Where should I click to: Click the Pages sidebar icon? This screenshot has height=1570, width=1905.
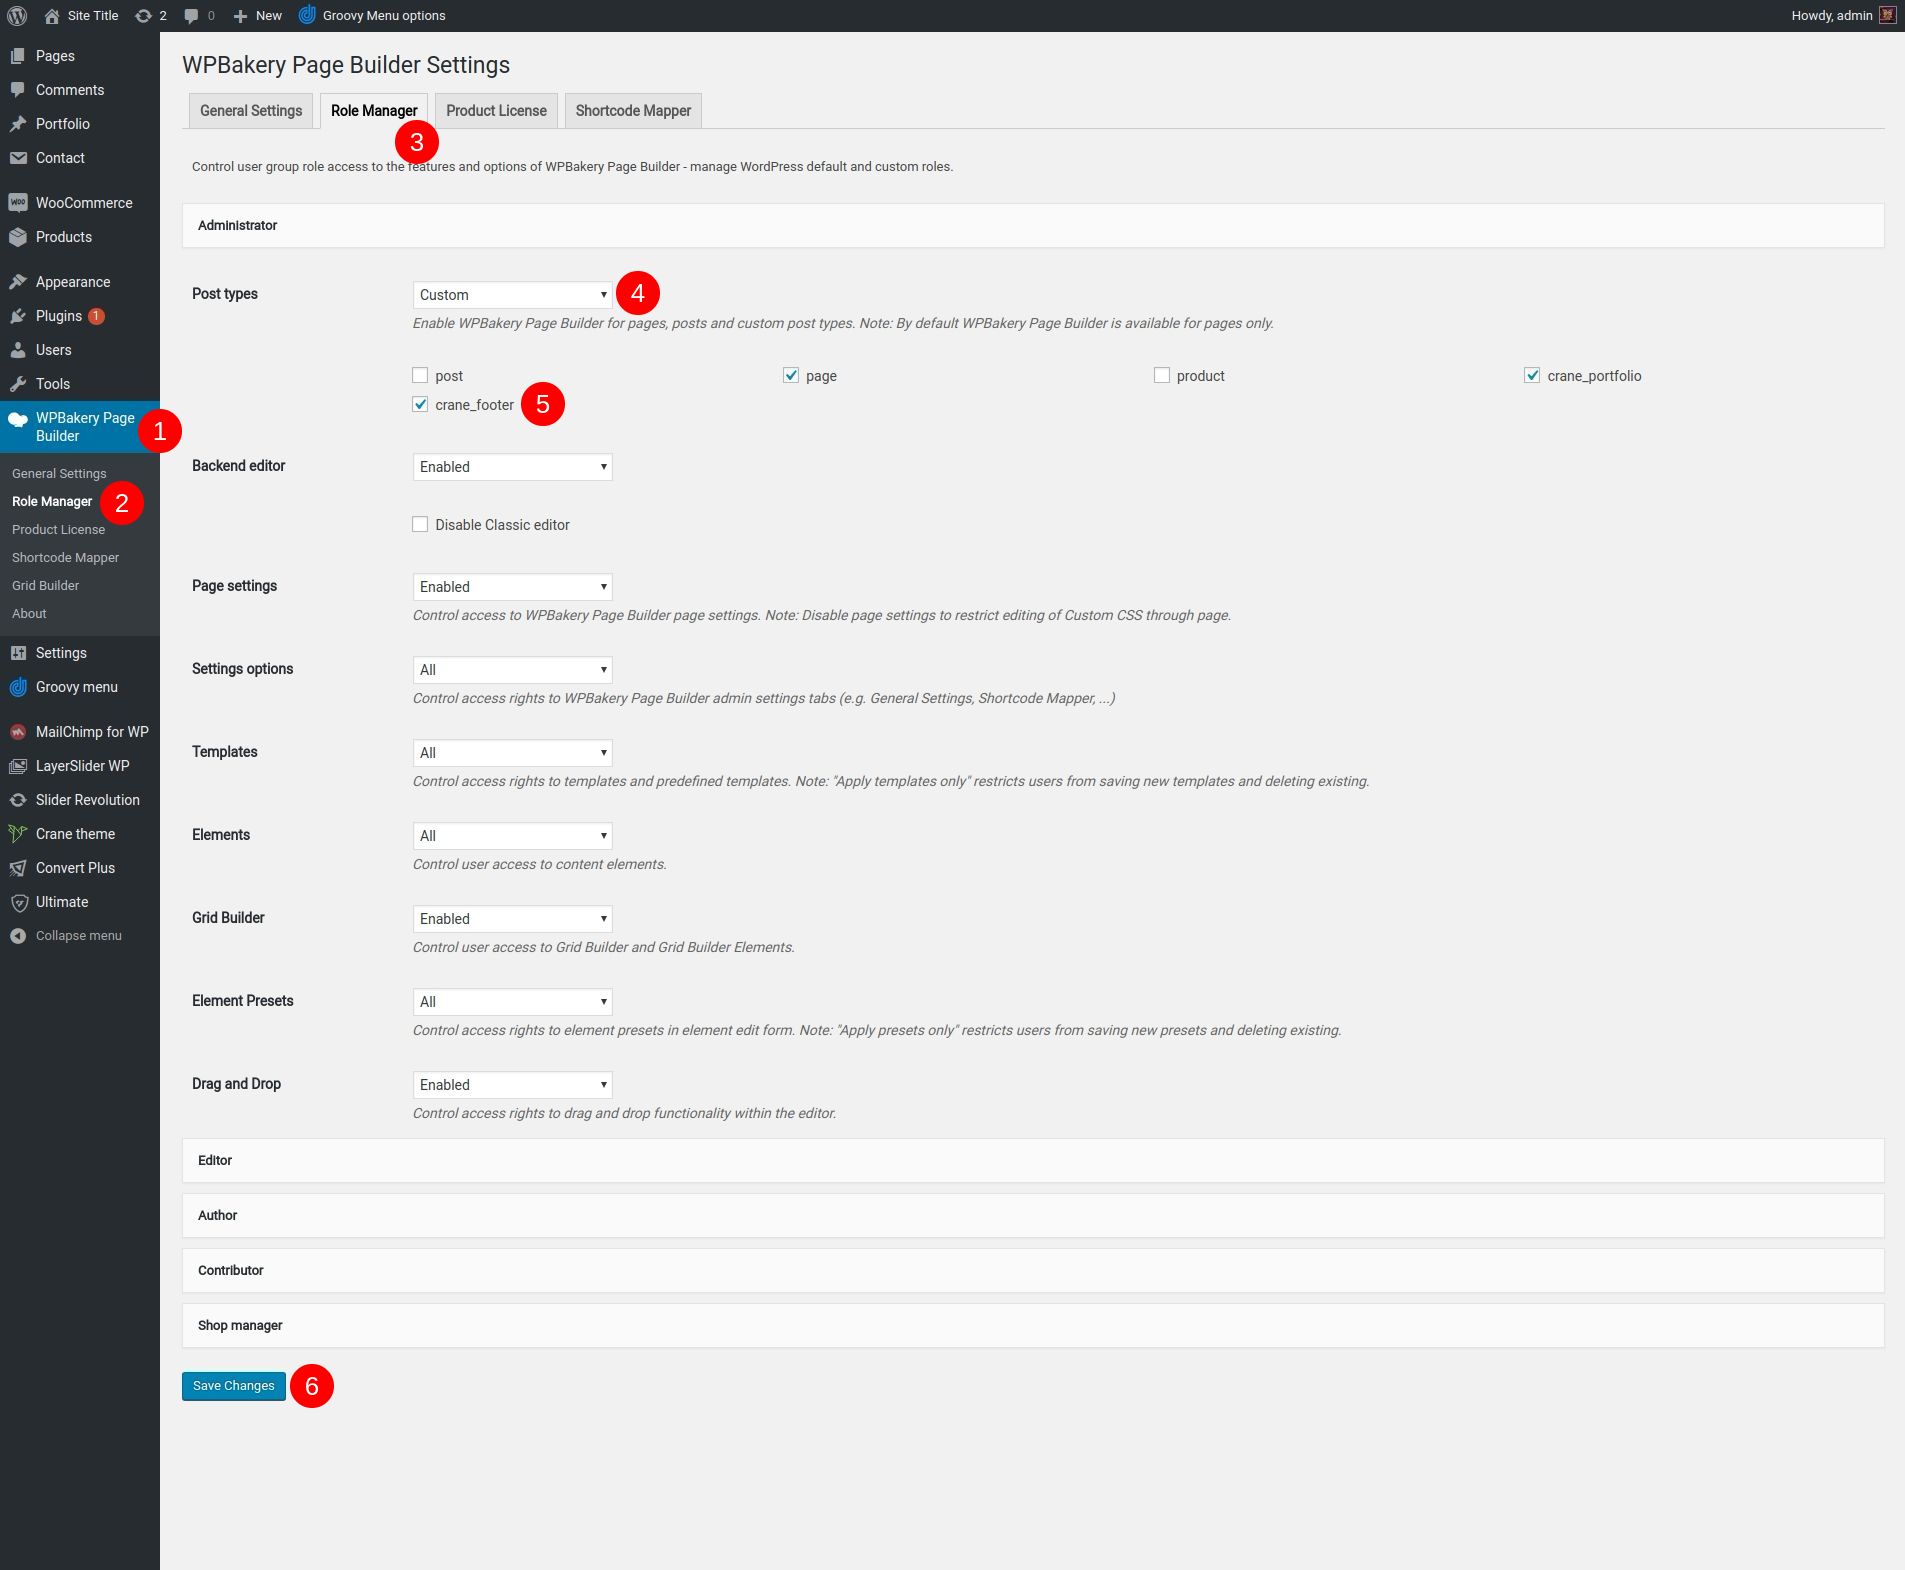point(18,56)
